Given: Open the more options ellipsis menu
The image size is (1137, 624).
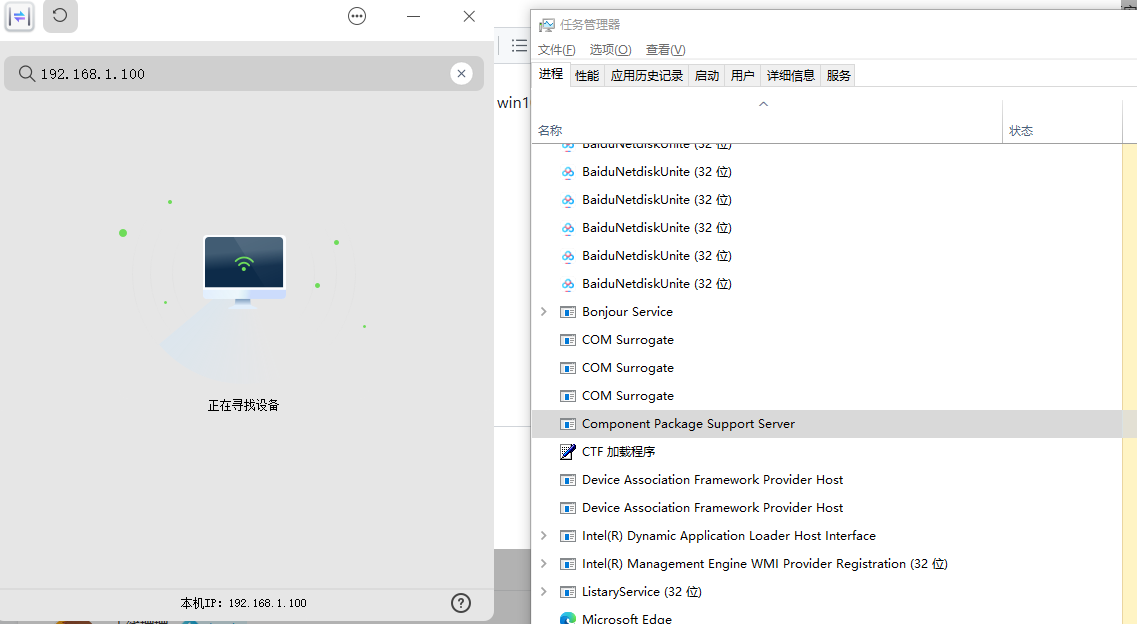Looking at the screenshot, I should (357, 16).
